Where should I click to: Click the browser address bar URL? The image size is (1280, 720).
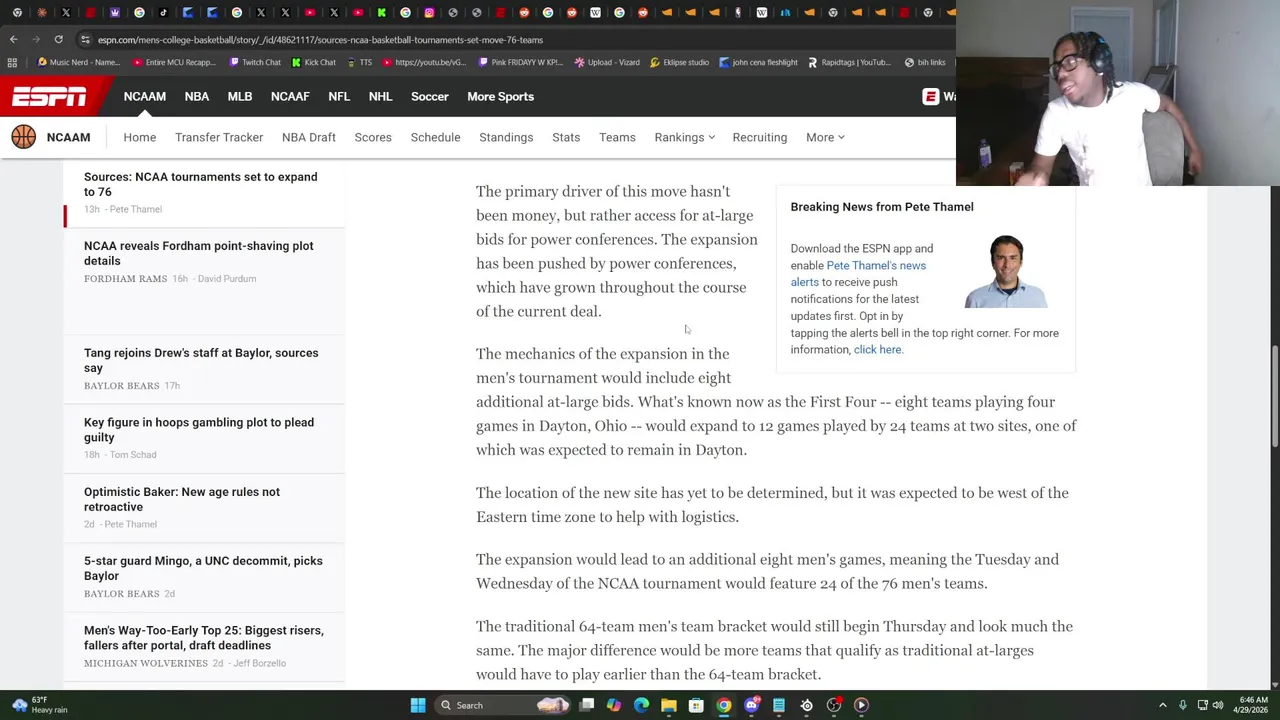[x=320, y=40]
